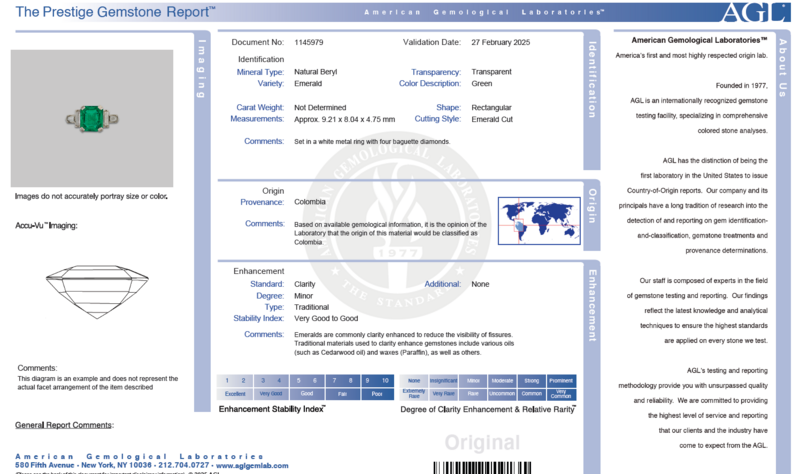800x474 pixels.
Task: Click the Extremely Rare rarity cell
Action: coord(414,394)
